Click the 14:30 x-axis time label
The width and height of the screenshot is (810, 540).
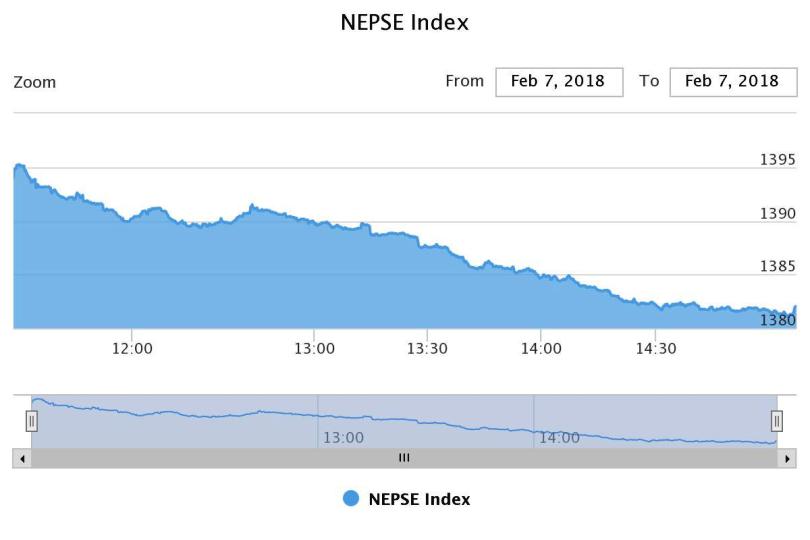(x=655, y=348)
